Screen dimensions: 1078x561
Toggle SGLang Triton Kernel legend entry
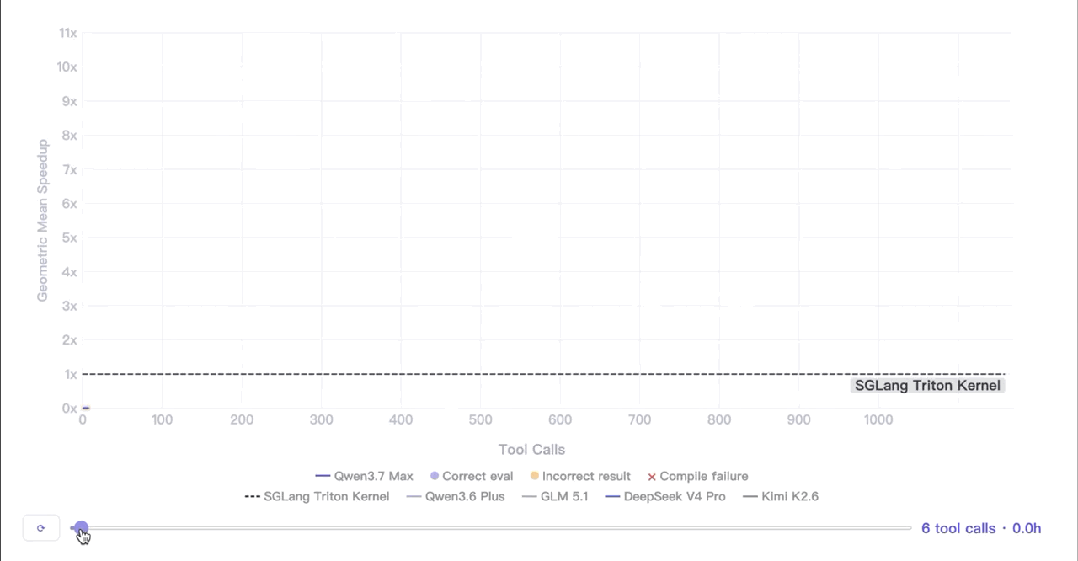[317, 496]
